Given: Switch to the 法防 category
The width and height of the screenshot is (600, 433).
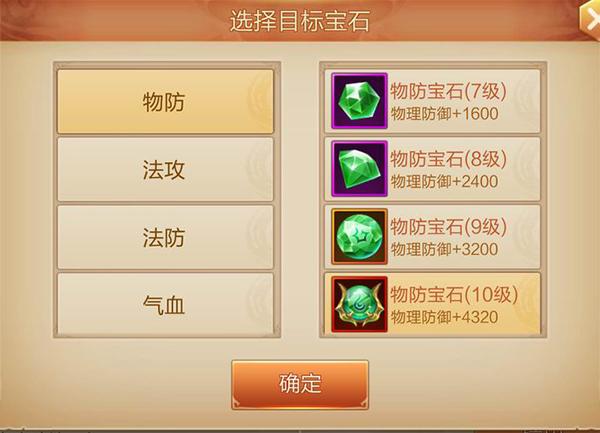Looking at the screenshot, I should 165,237.
